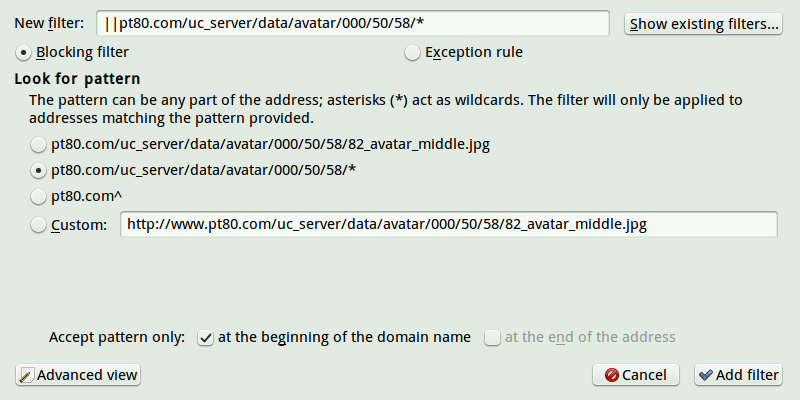Click the checkmark icon on Add filter
This screenshot has height=400, width=800.
tap(706, 375)
